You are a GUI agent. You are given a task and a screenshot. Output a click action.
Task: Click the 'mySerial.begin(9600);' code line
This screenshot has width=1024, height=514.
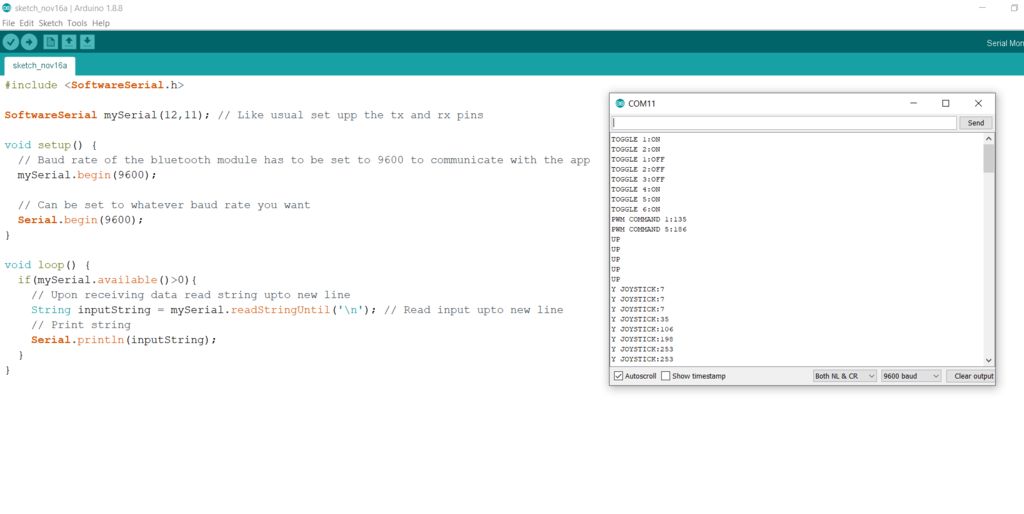(88, 175)
